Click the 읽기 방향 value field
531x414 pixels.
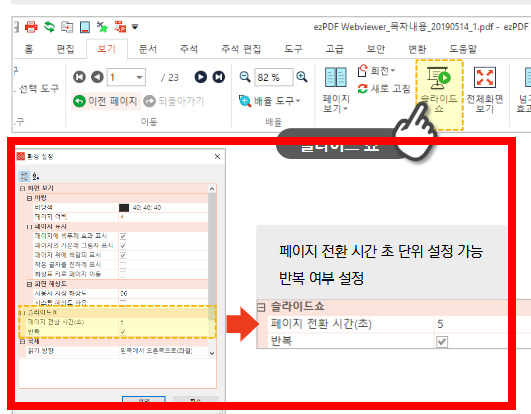pyautogui.click(x=163, y=351)
